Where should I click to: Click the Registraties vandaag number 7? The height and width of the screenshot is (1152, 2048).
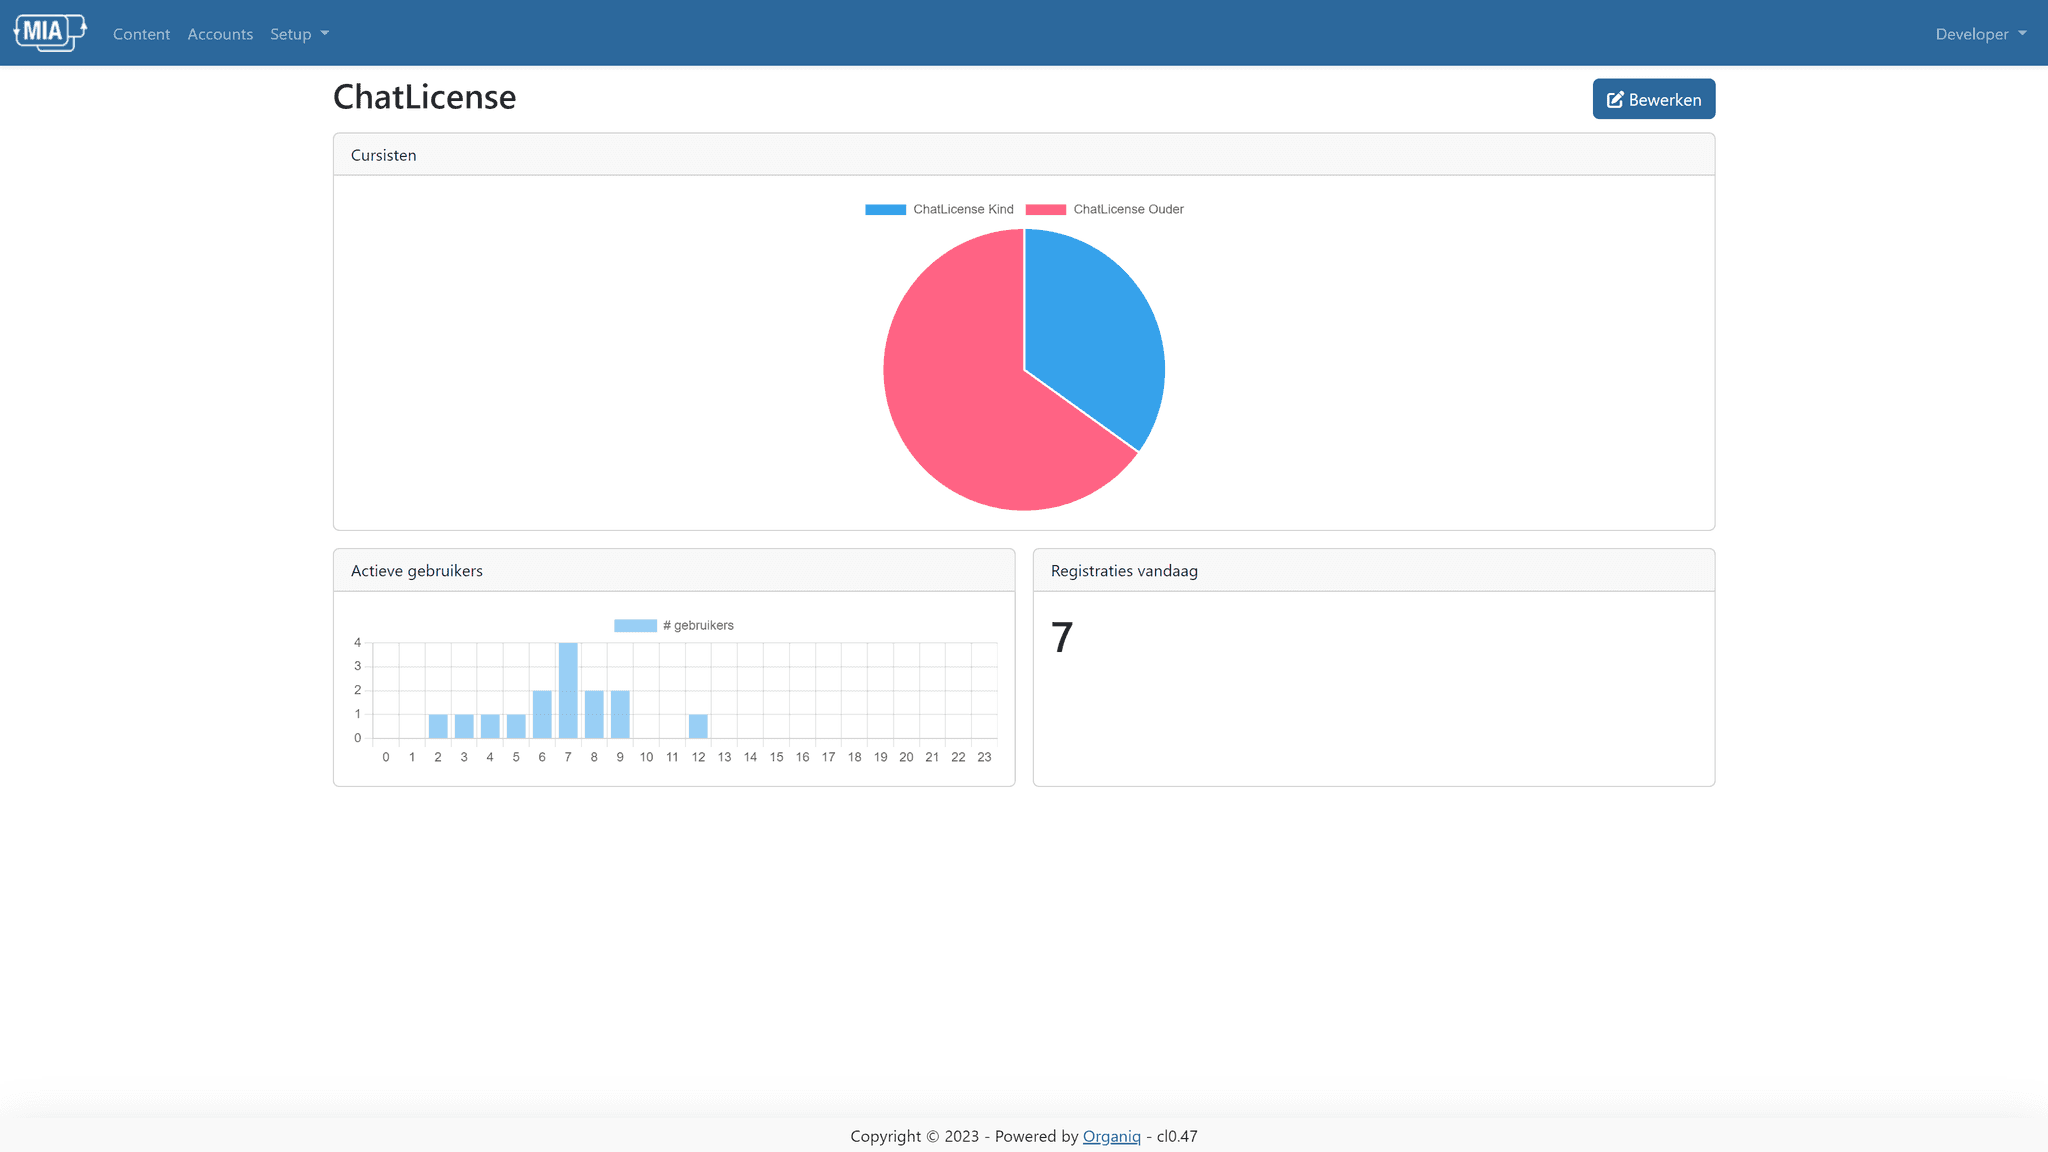1062,638
